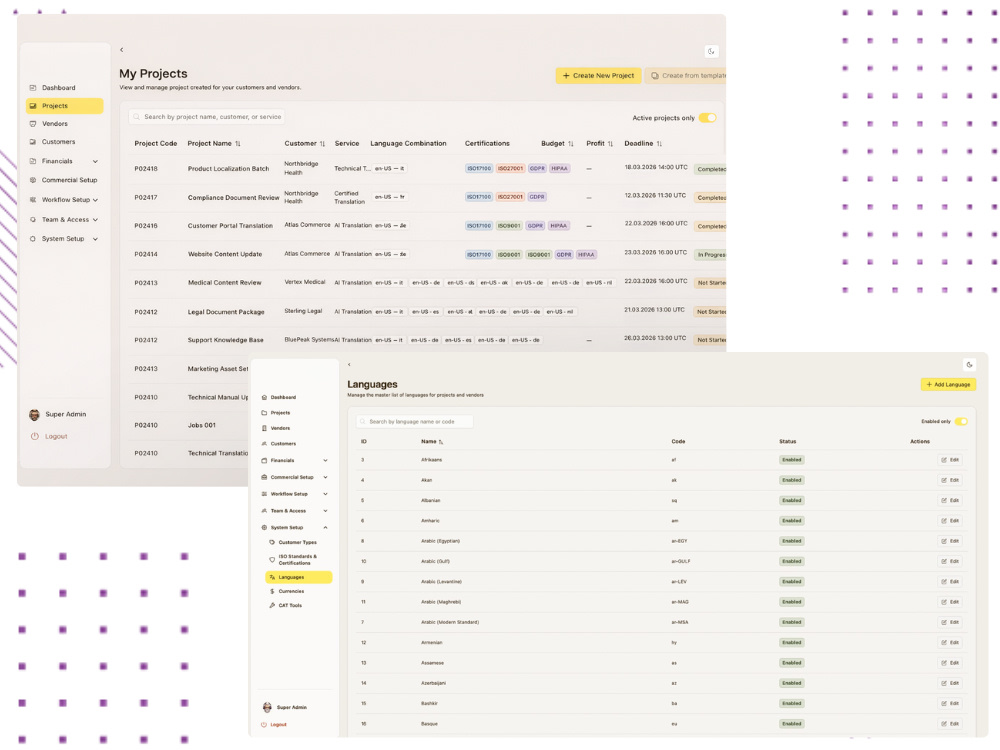Click Vendors icon in My Projects sidebar
The image size is (1000, 750).
coord(33,124)
